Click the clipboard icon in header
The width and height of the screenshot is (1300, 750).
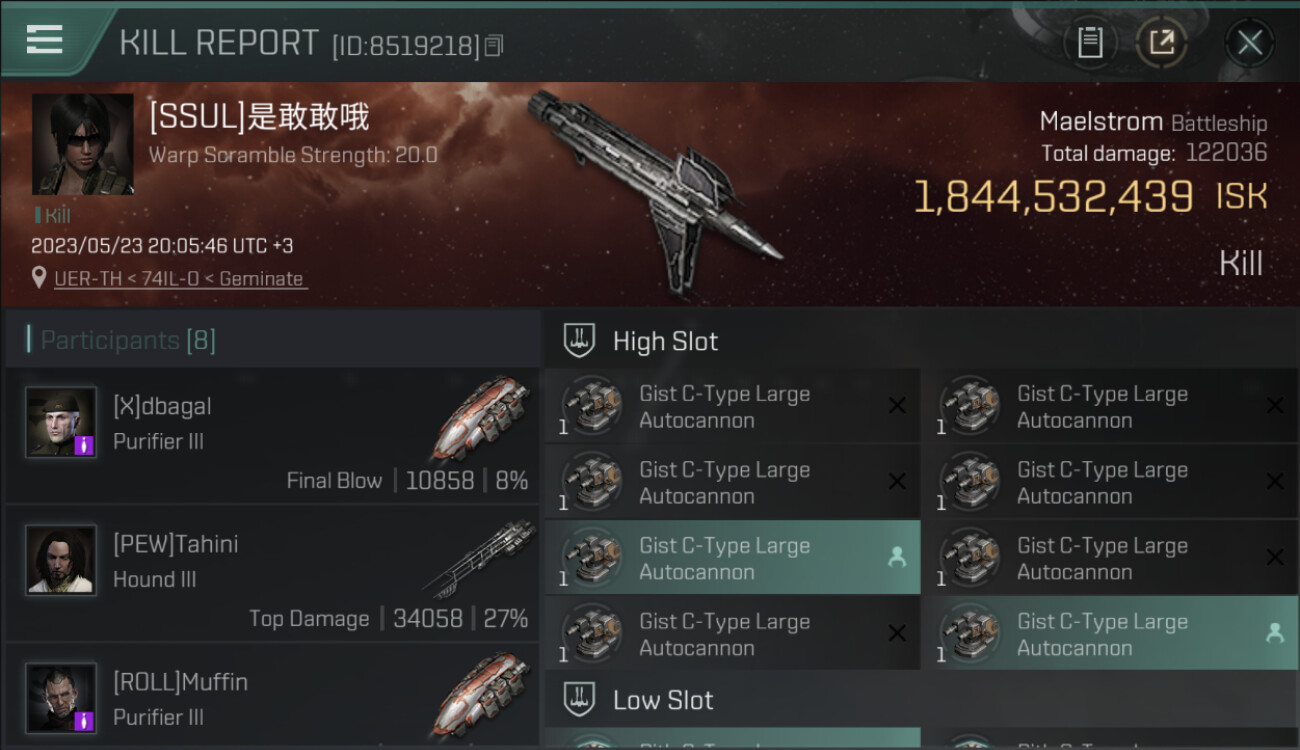[1090, 42]
